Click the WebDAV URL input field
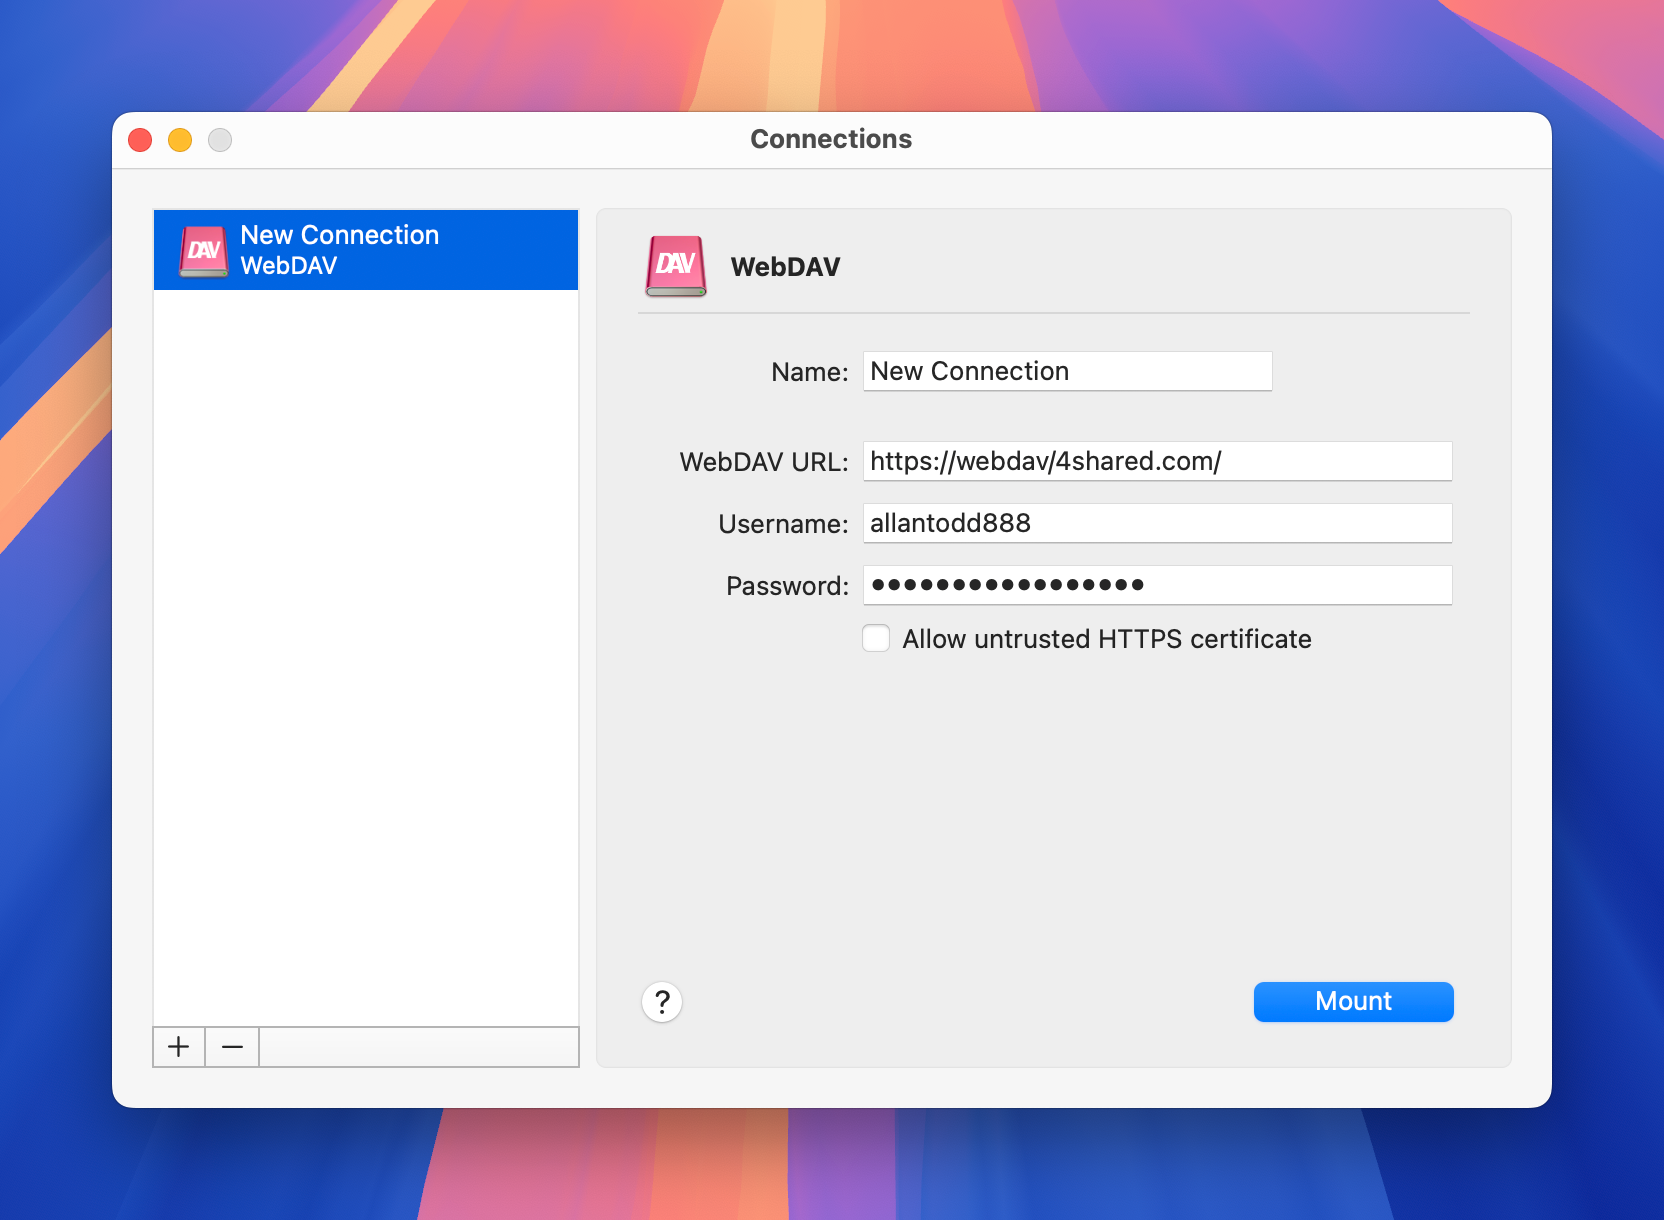The height and width of the screenshot is (1220, 1664). point(1157,461)
